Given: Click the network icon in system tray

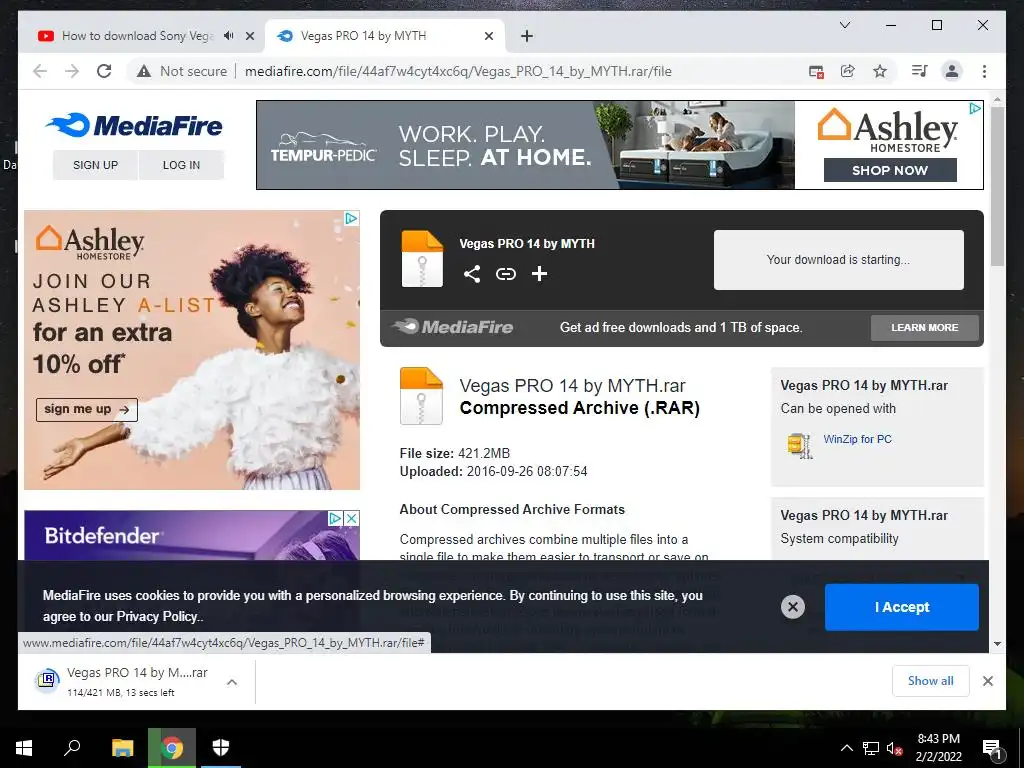Looking at the screenshot, I should tap(871, 748).
